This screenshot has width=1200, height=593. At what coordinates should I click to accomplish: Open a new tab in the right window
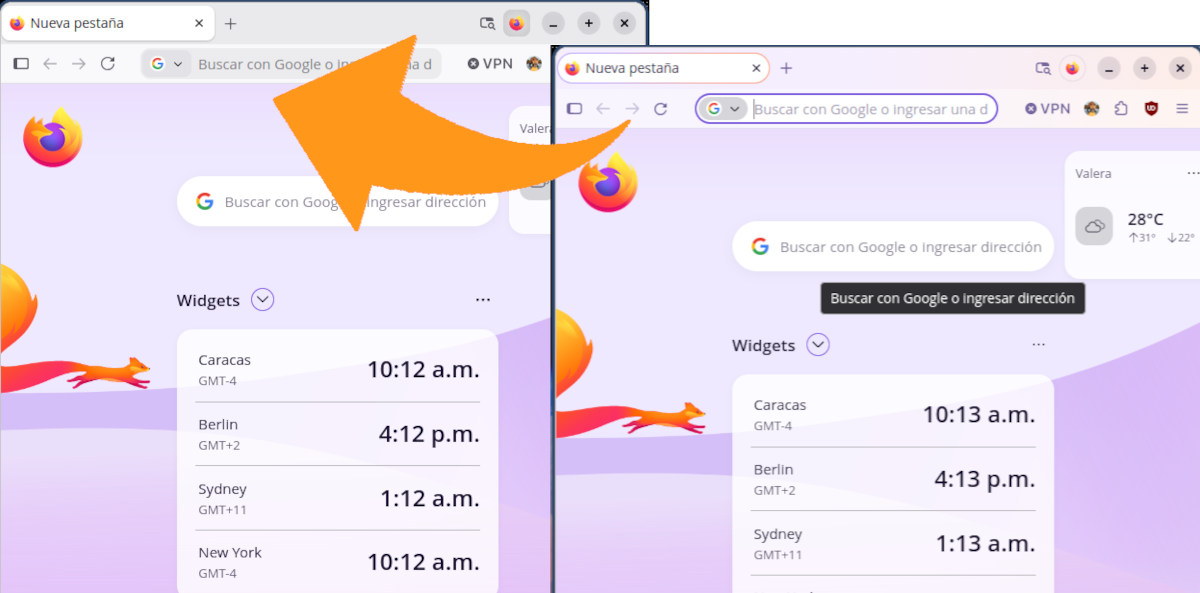pos(786,68)
